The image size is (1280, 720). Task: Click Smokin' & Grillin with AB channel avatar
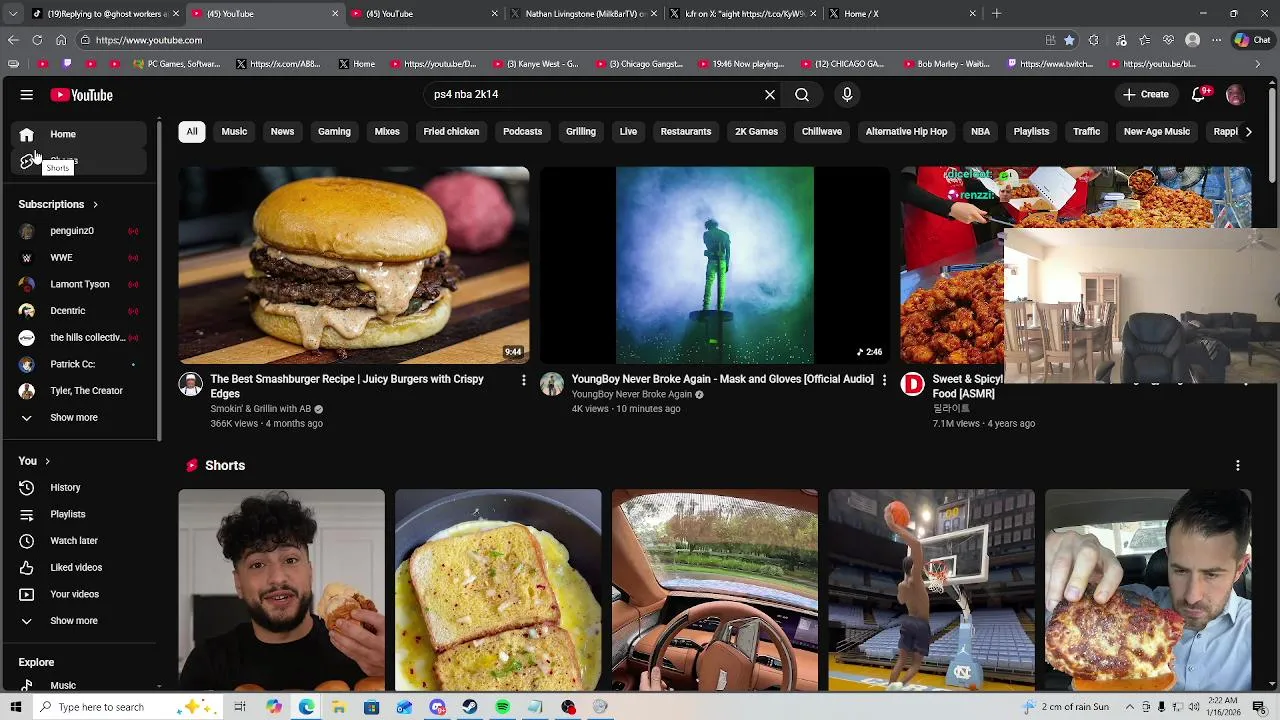coord(190,385)
